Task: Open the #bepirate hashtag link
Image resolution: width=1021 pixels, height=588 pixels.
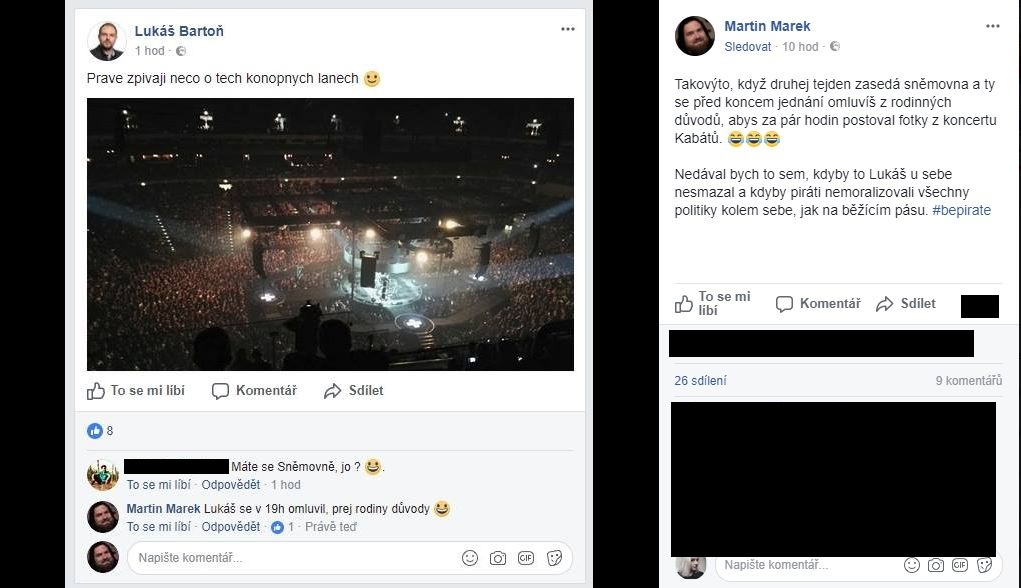Action: [961, 210]
